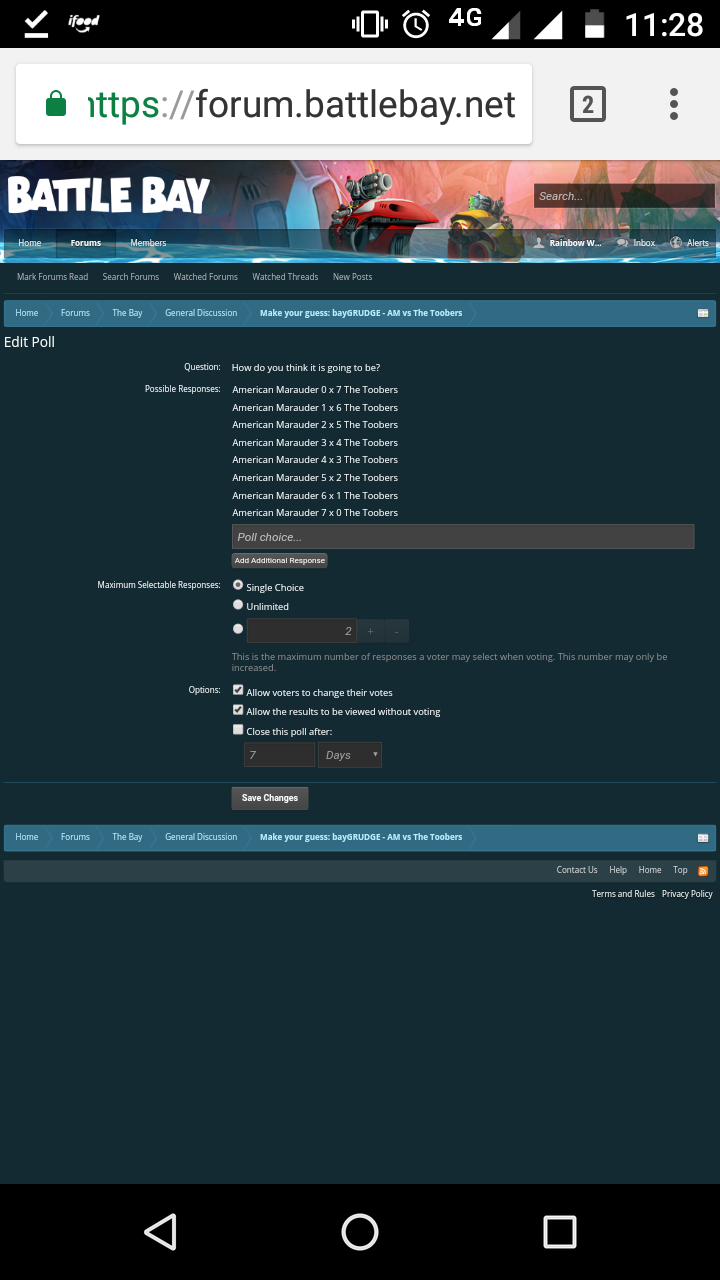
Task: Increase maximum responses with plus button
Action: tap(370, 631)
